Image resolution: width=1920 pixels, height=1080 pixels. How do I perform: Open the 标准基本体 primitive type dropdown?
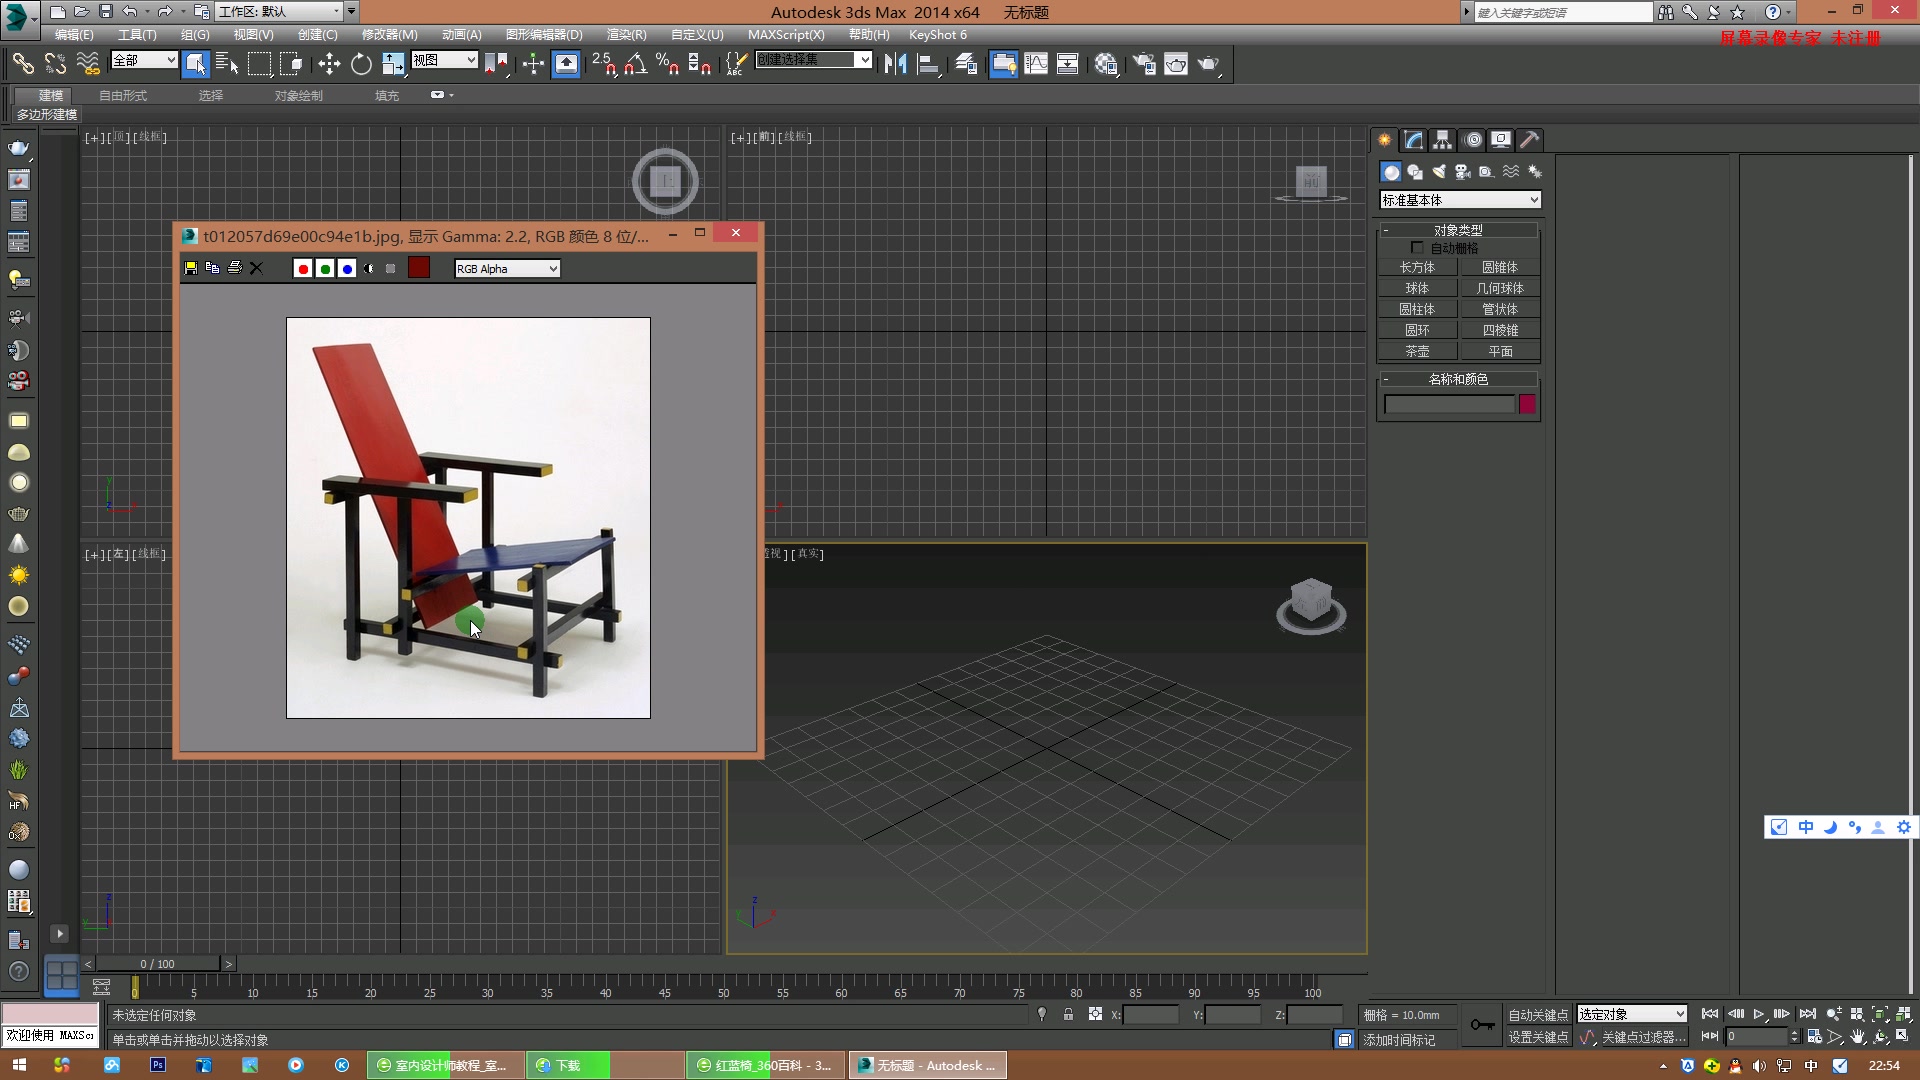point(1460,200)
